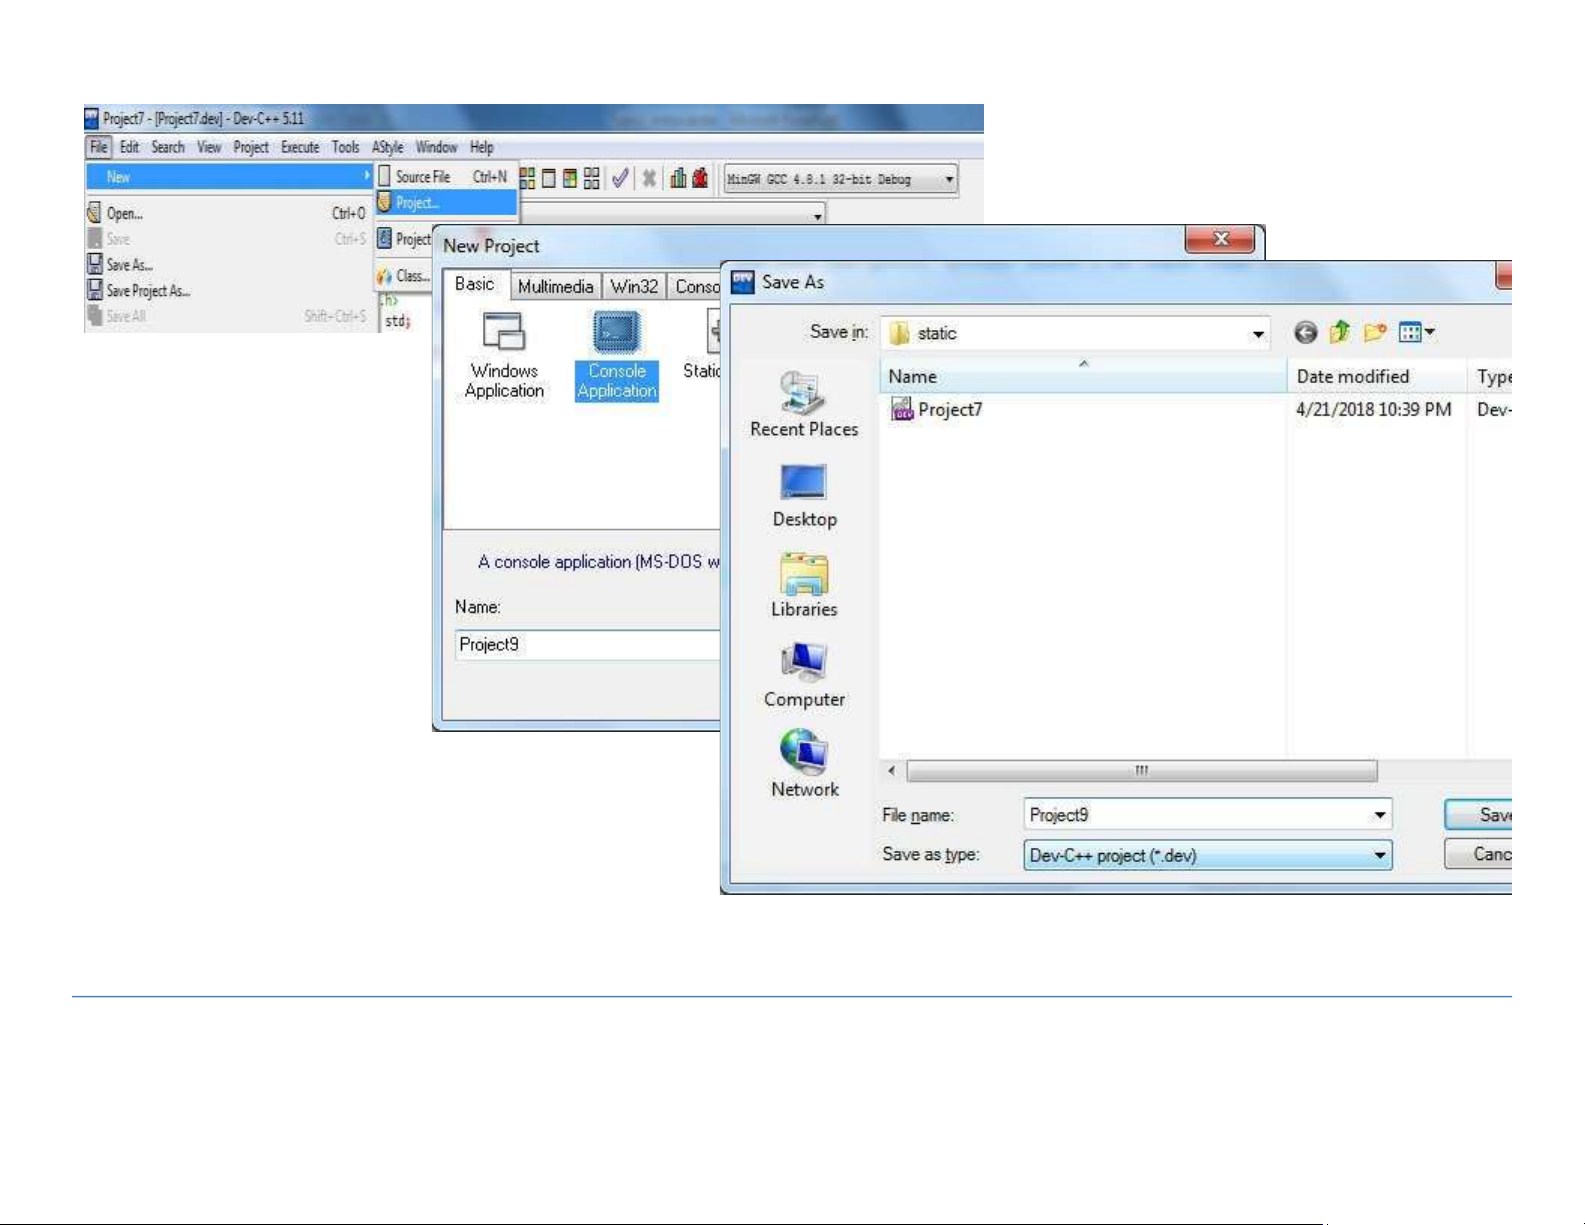Switch to the Multimedia tab
The image size is (1585, 1225).
tap(555, 287)
